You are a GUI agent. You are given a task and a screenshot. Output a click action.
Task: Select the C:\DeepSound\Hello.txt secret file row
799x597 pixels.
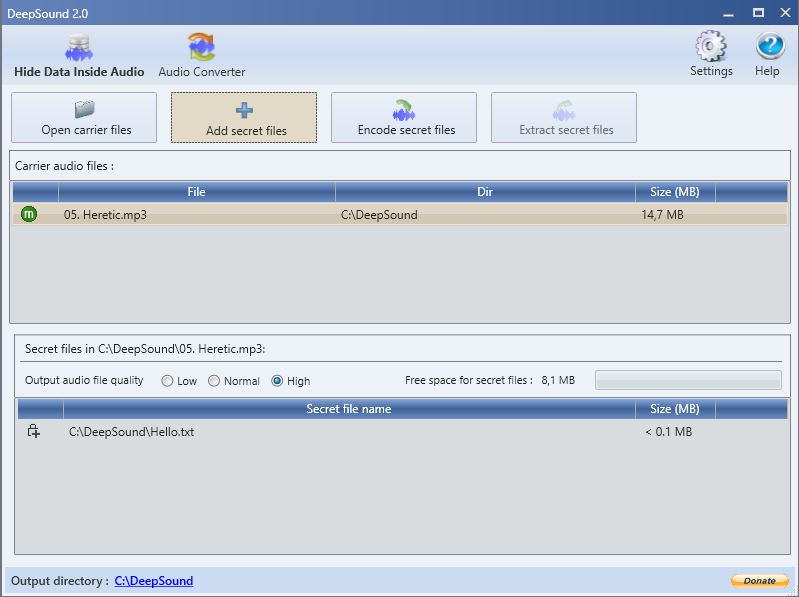(x=300, y=432)
